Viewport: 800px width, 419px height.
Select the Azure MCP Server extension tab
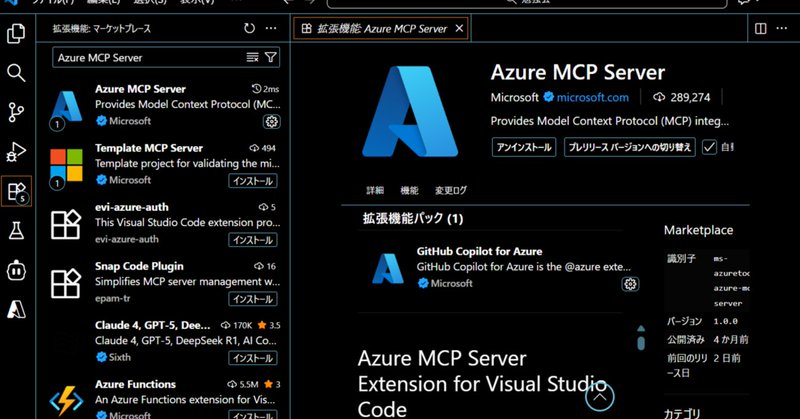(x=382, y=29)
